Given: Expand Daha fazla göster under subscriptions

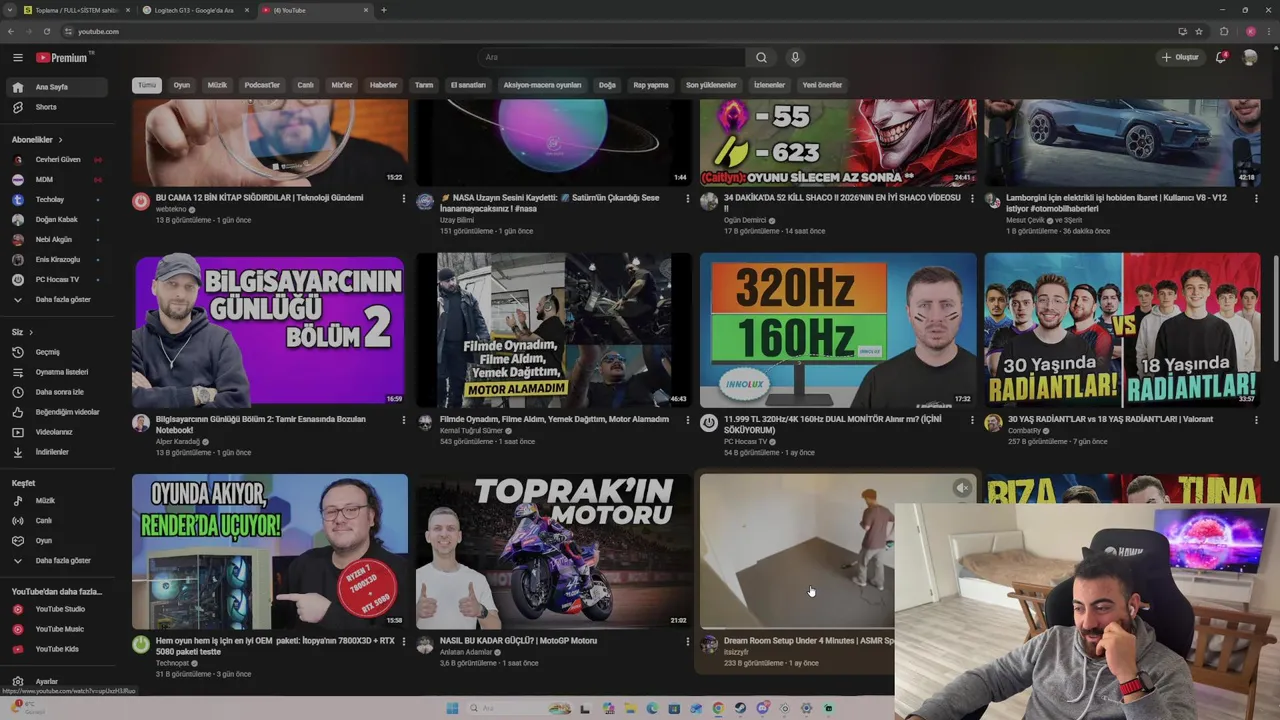Looking at the screenshot, I should click(x=58, y=299).
